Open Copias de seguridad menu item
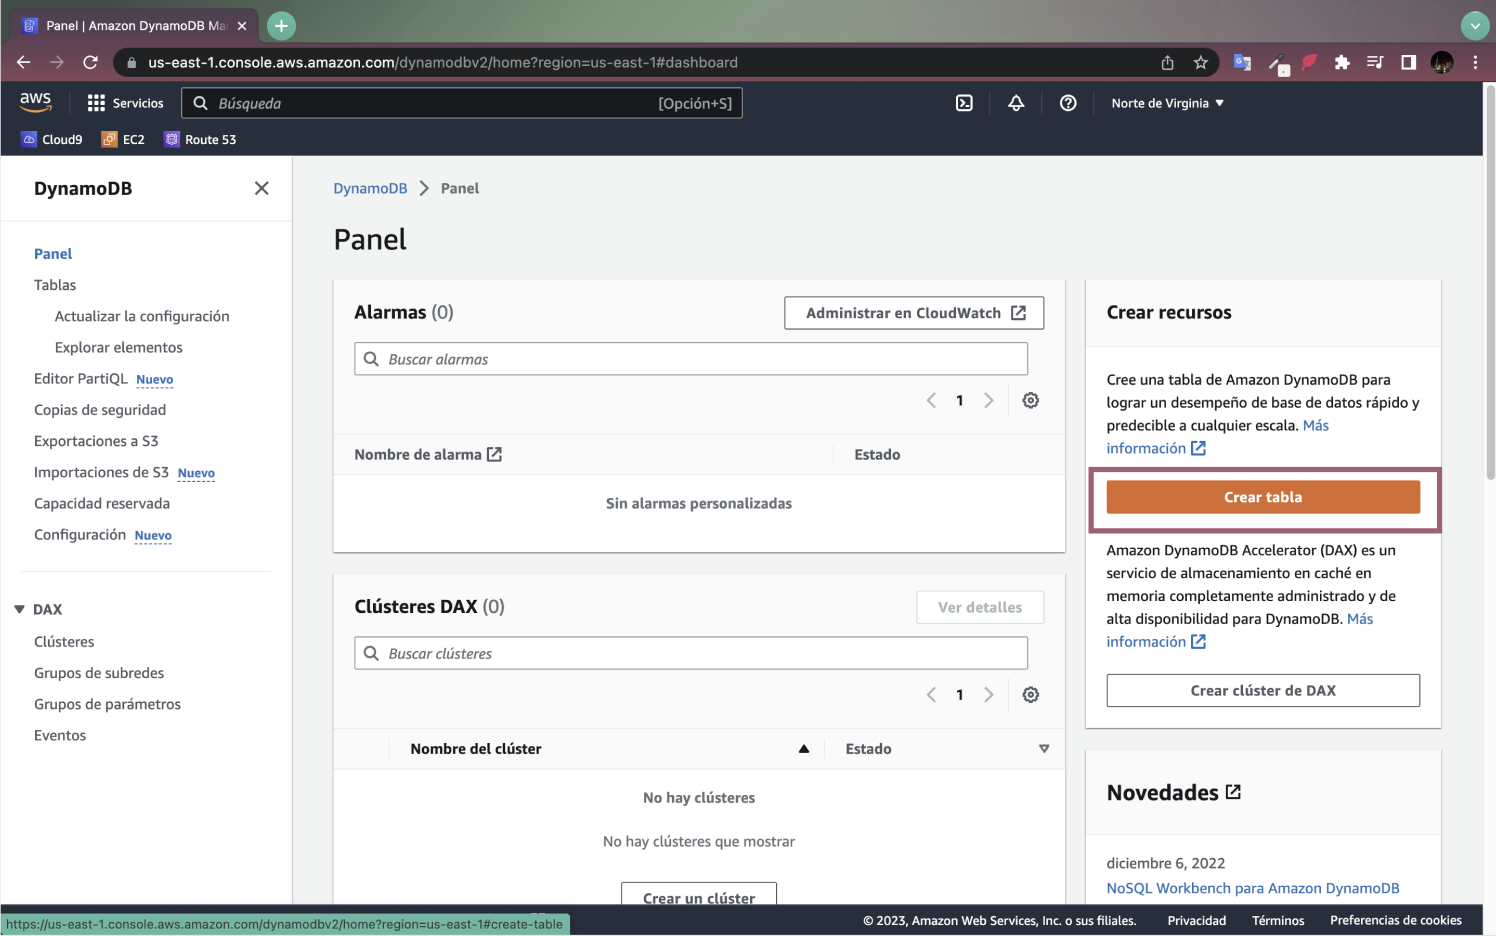Image resolution: width=1496 pixels, height=936 pixels. [x=100, y=409]
